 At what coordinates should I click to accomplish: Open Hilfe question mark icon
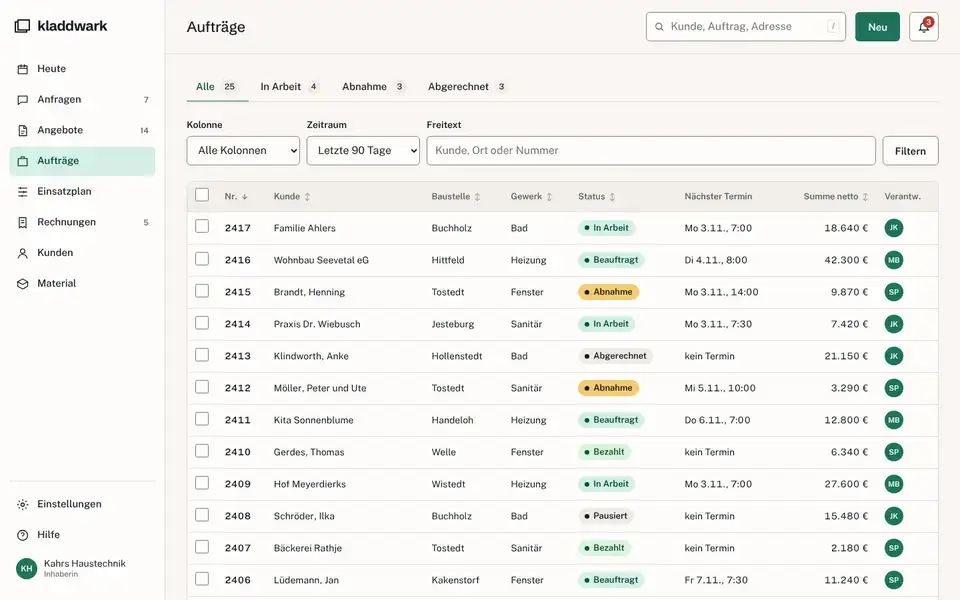pyautogui.click(x=23, y=534)
